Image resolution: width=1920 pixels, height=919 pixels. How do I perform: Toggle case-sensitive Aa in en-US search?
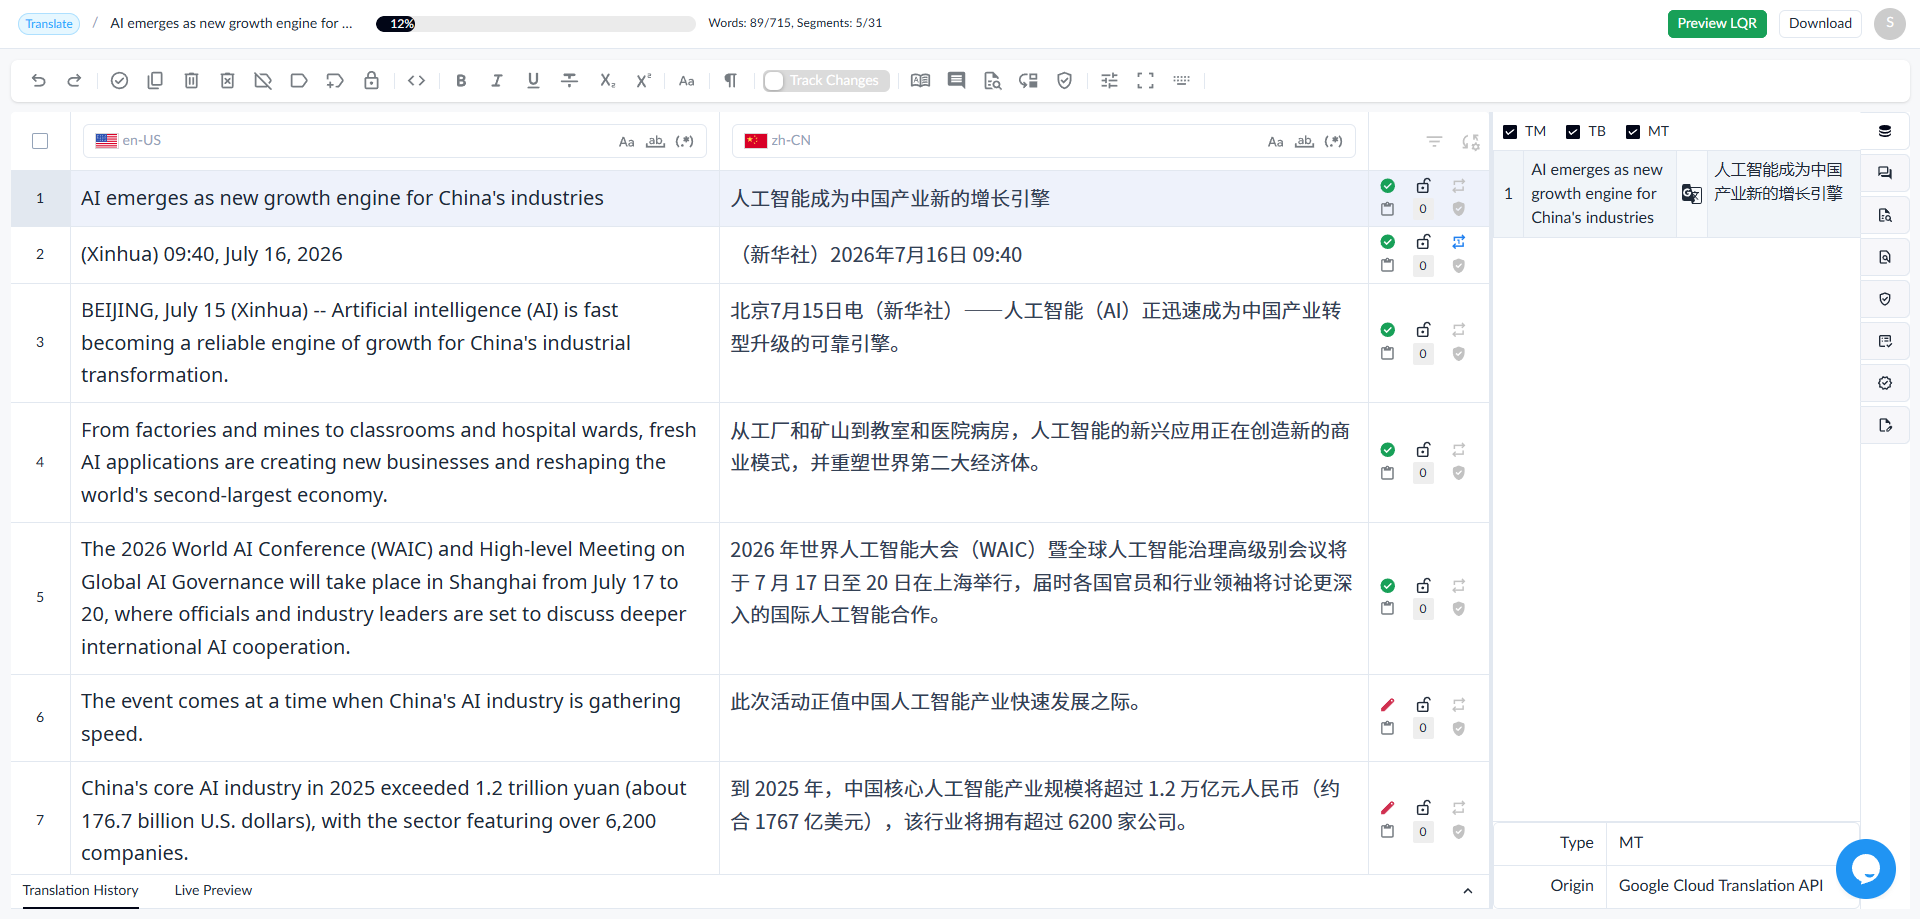click(627, 142)
